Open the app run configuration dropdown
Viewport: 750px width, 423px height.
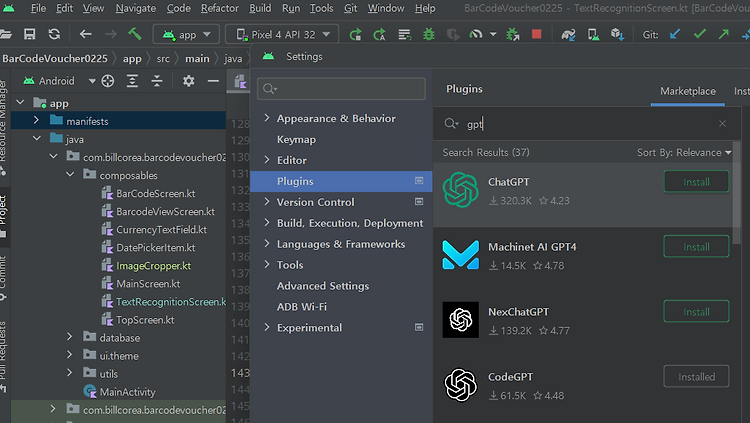pyautogui.click(x=187, y=34)
